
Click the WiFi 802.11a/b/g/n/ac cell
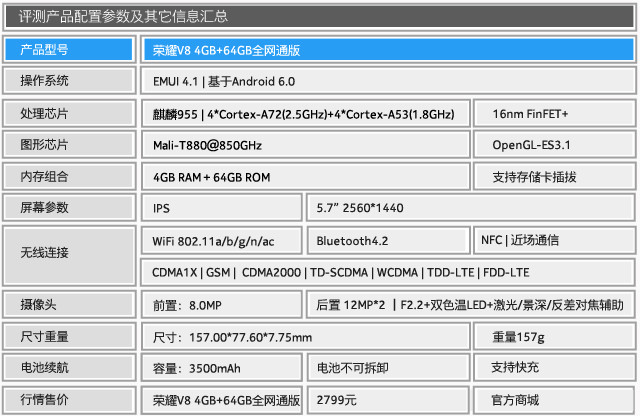pos(222,240)
